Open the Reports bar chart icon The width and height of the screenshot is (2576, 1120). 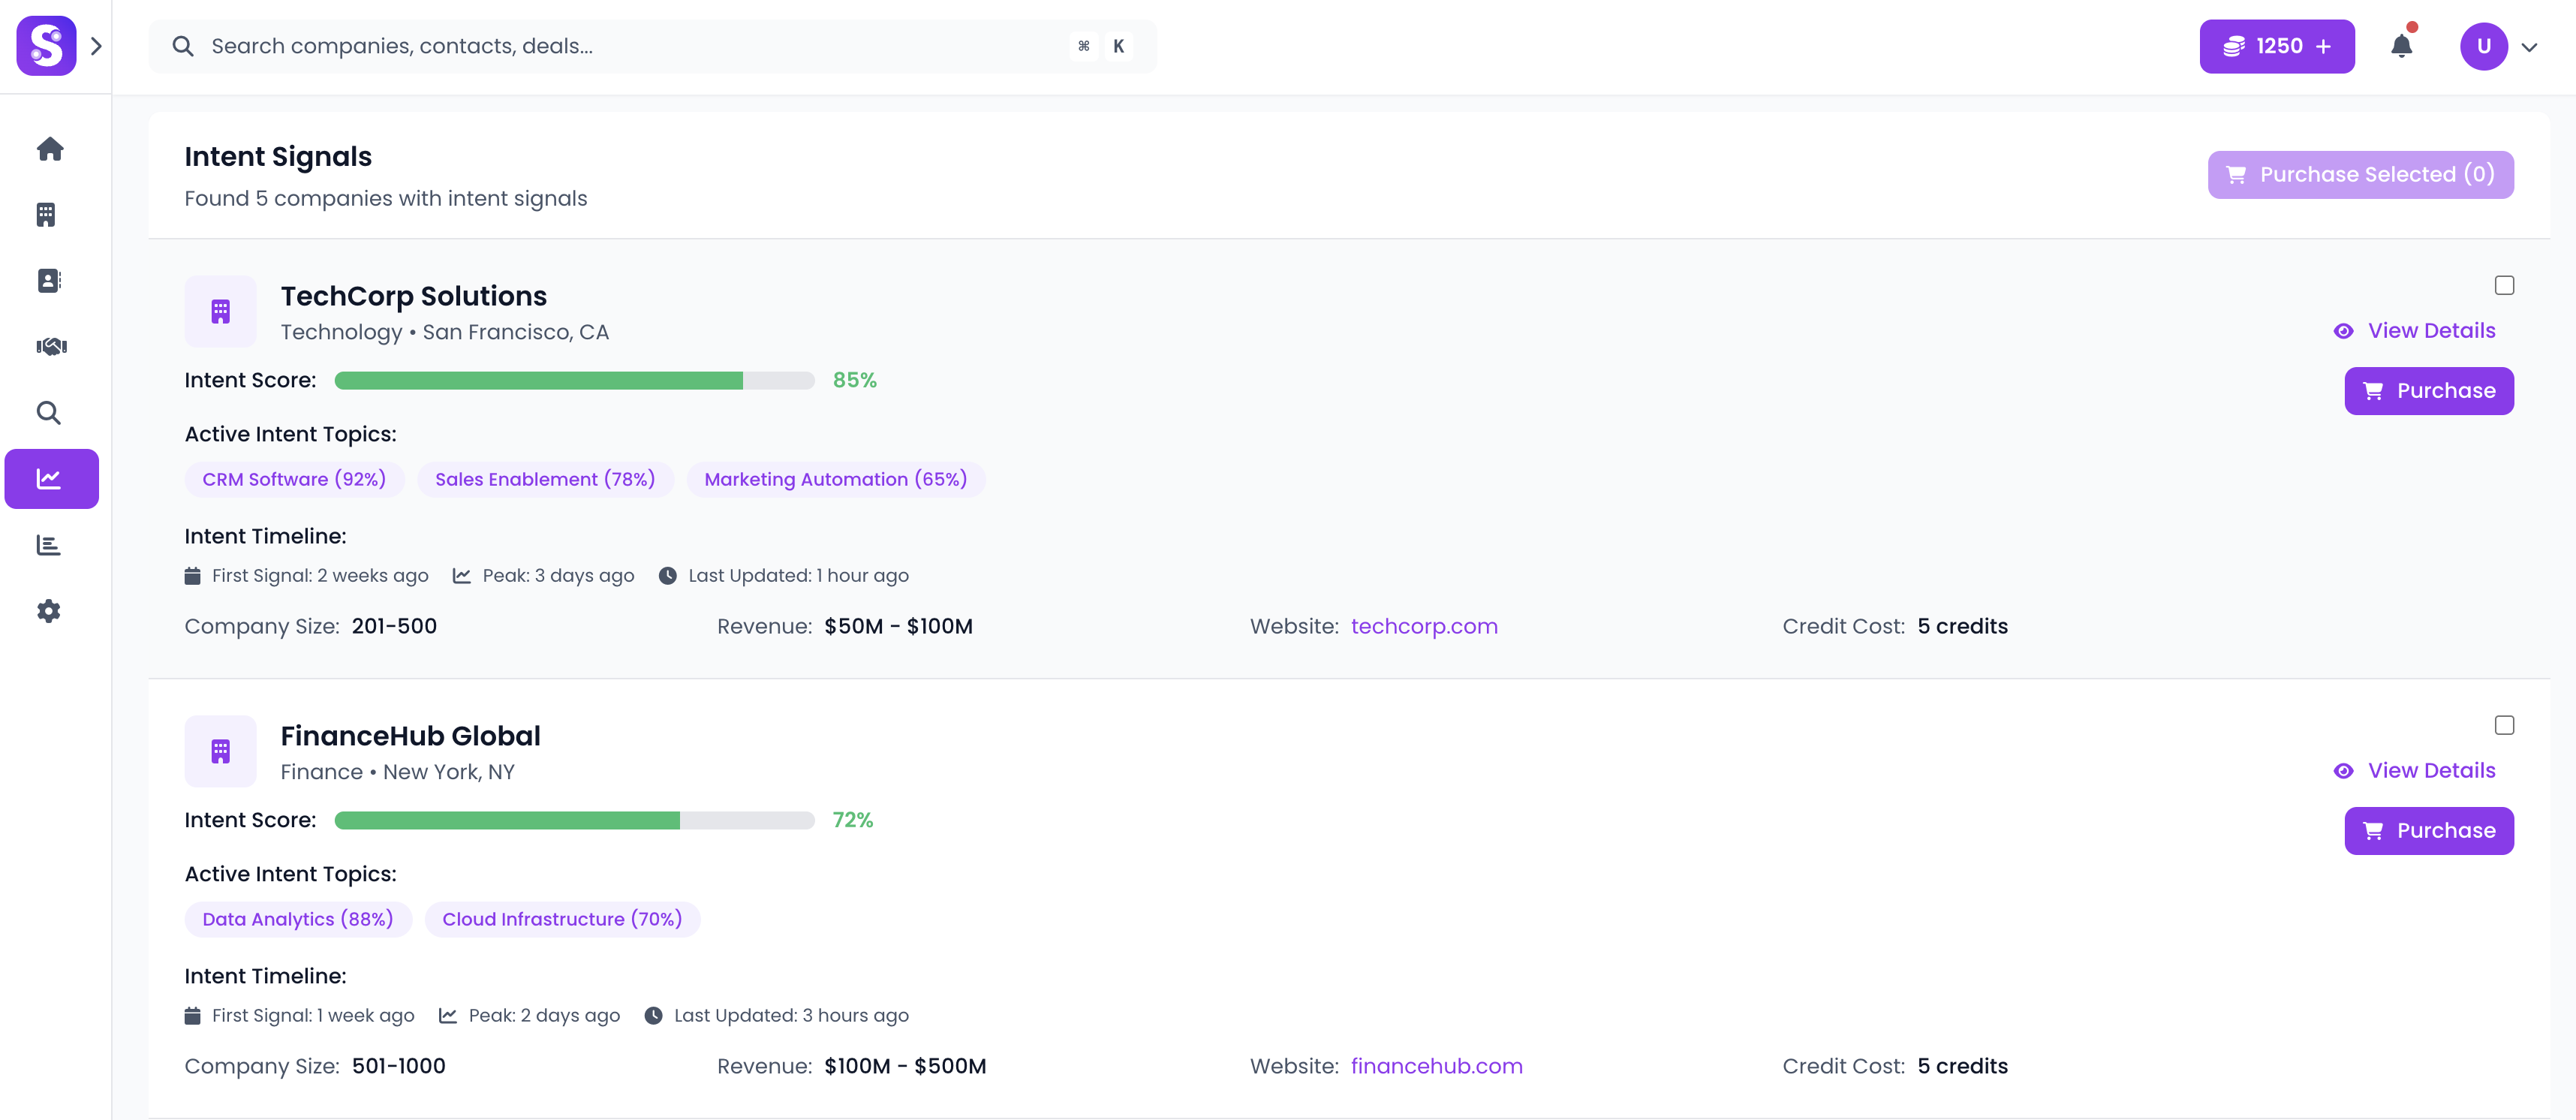pos(50,545)
